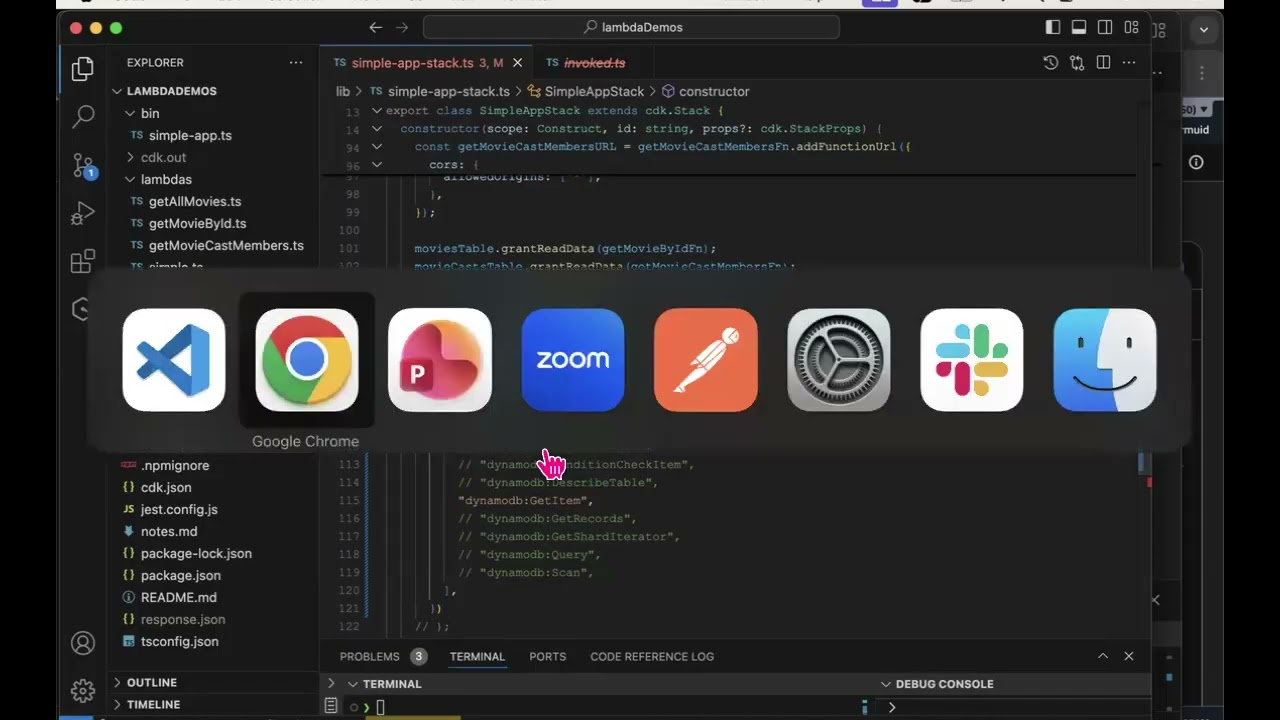Toggle the bottom panel layout icon

(1079, 27)
